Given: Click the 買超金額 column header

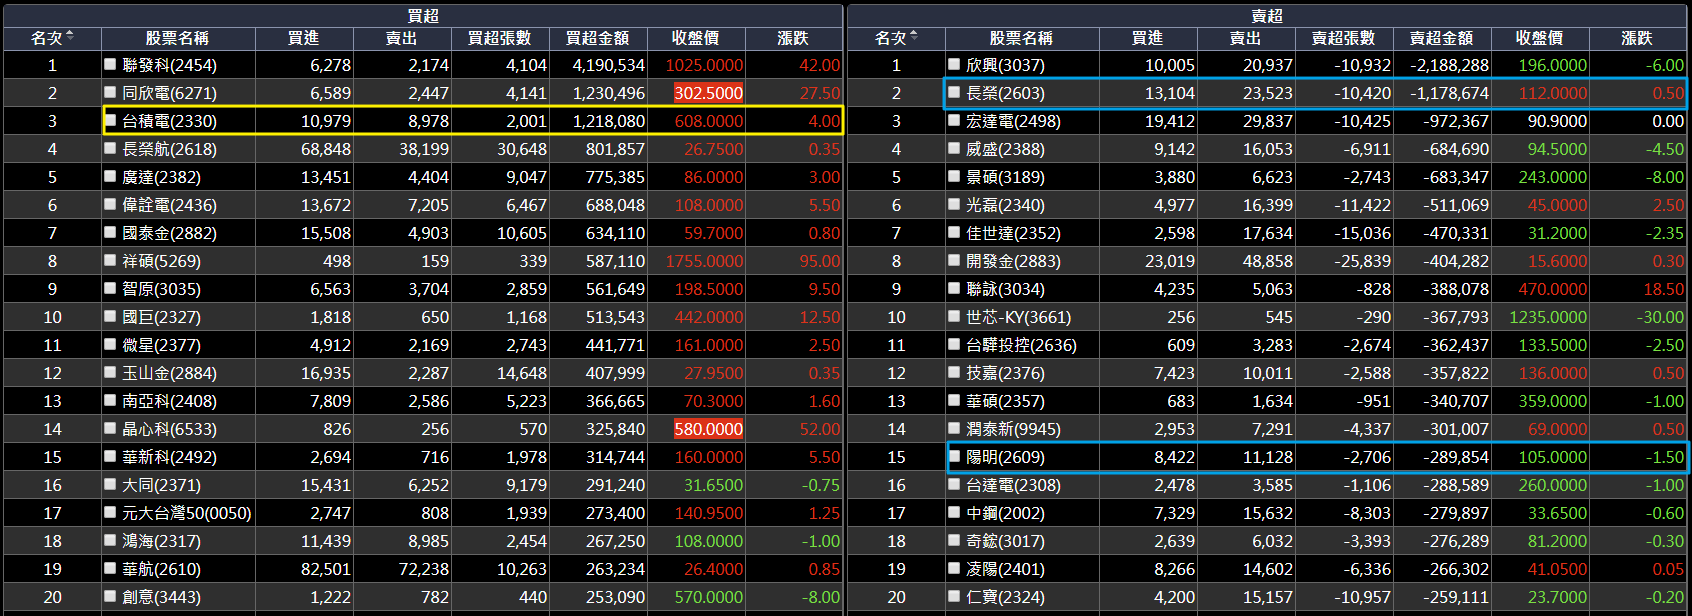Looking at the screenshot, I should [x=598, y=38].
